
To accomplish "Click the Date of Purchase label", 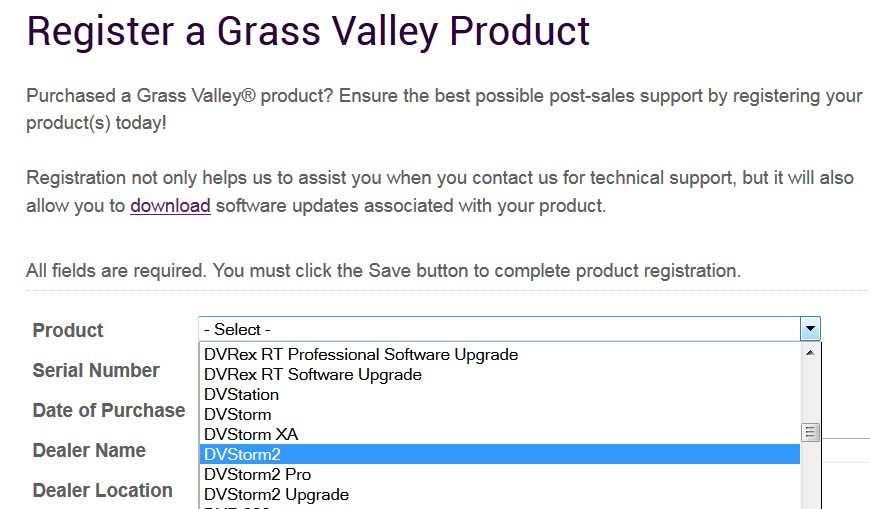I will pyautogui.click(x=108, y=410).
